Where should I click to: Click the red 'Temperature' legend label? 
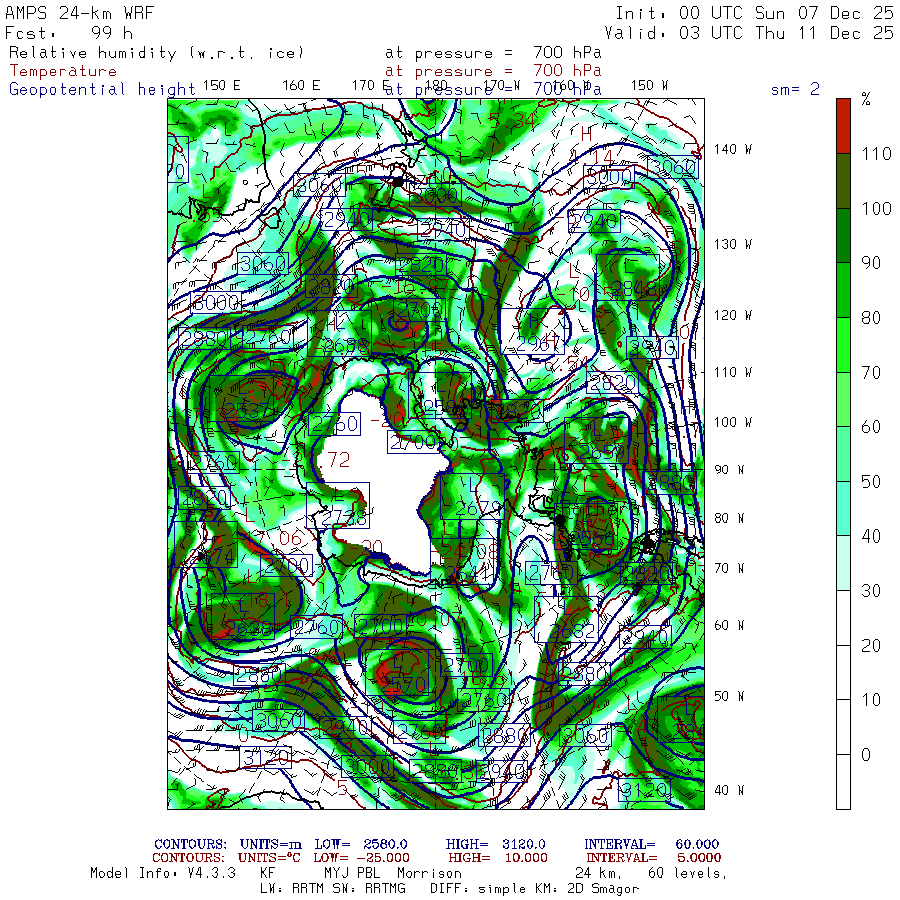click(x=63, y=71)
